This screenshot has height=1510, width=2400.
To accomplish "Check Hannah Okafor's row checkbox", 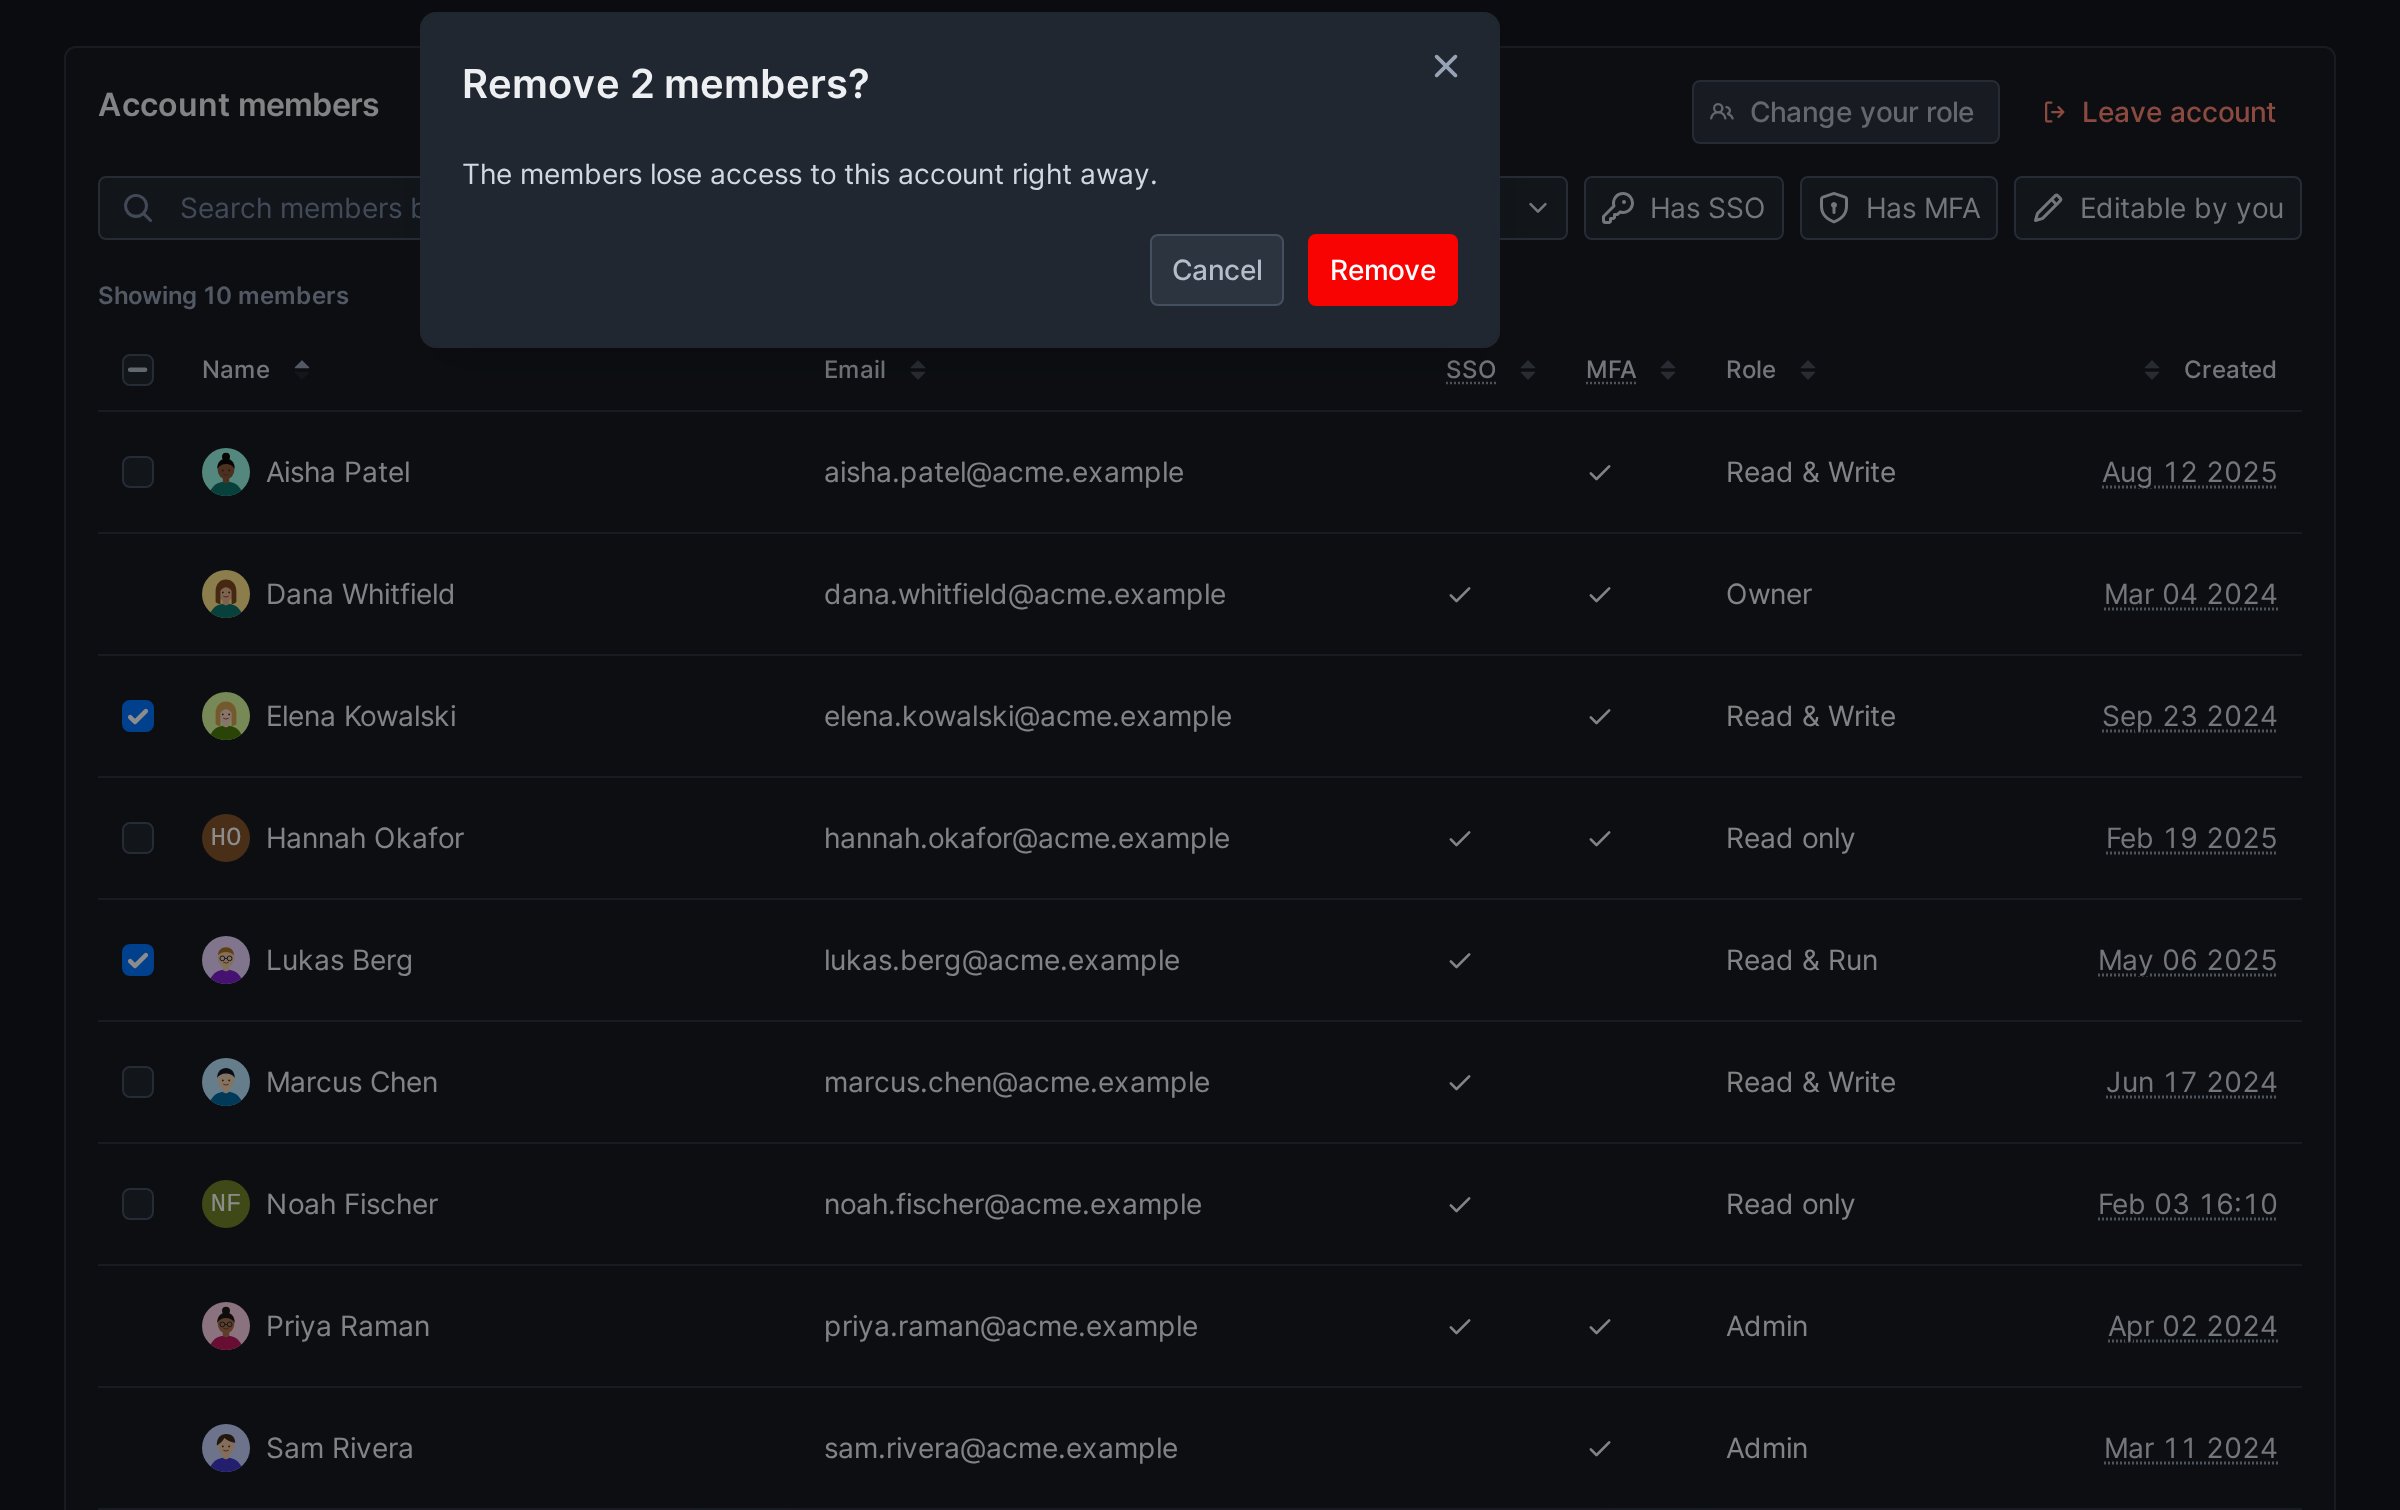I will click(138, 838).
